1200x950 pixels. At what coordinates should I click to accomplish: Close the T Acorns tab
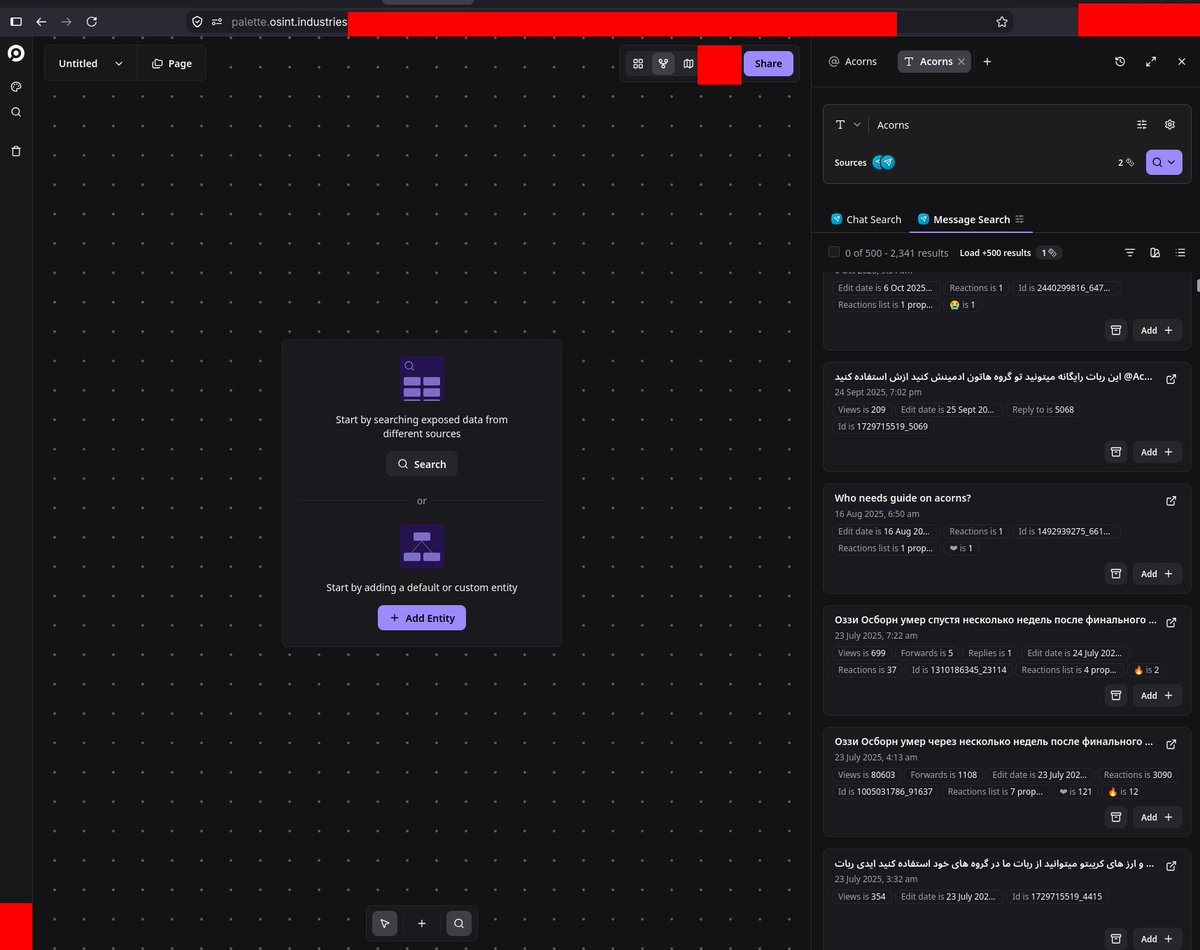click(962, 62)
